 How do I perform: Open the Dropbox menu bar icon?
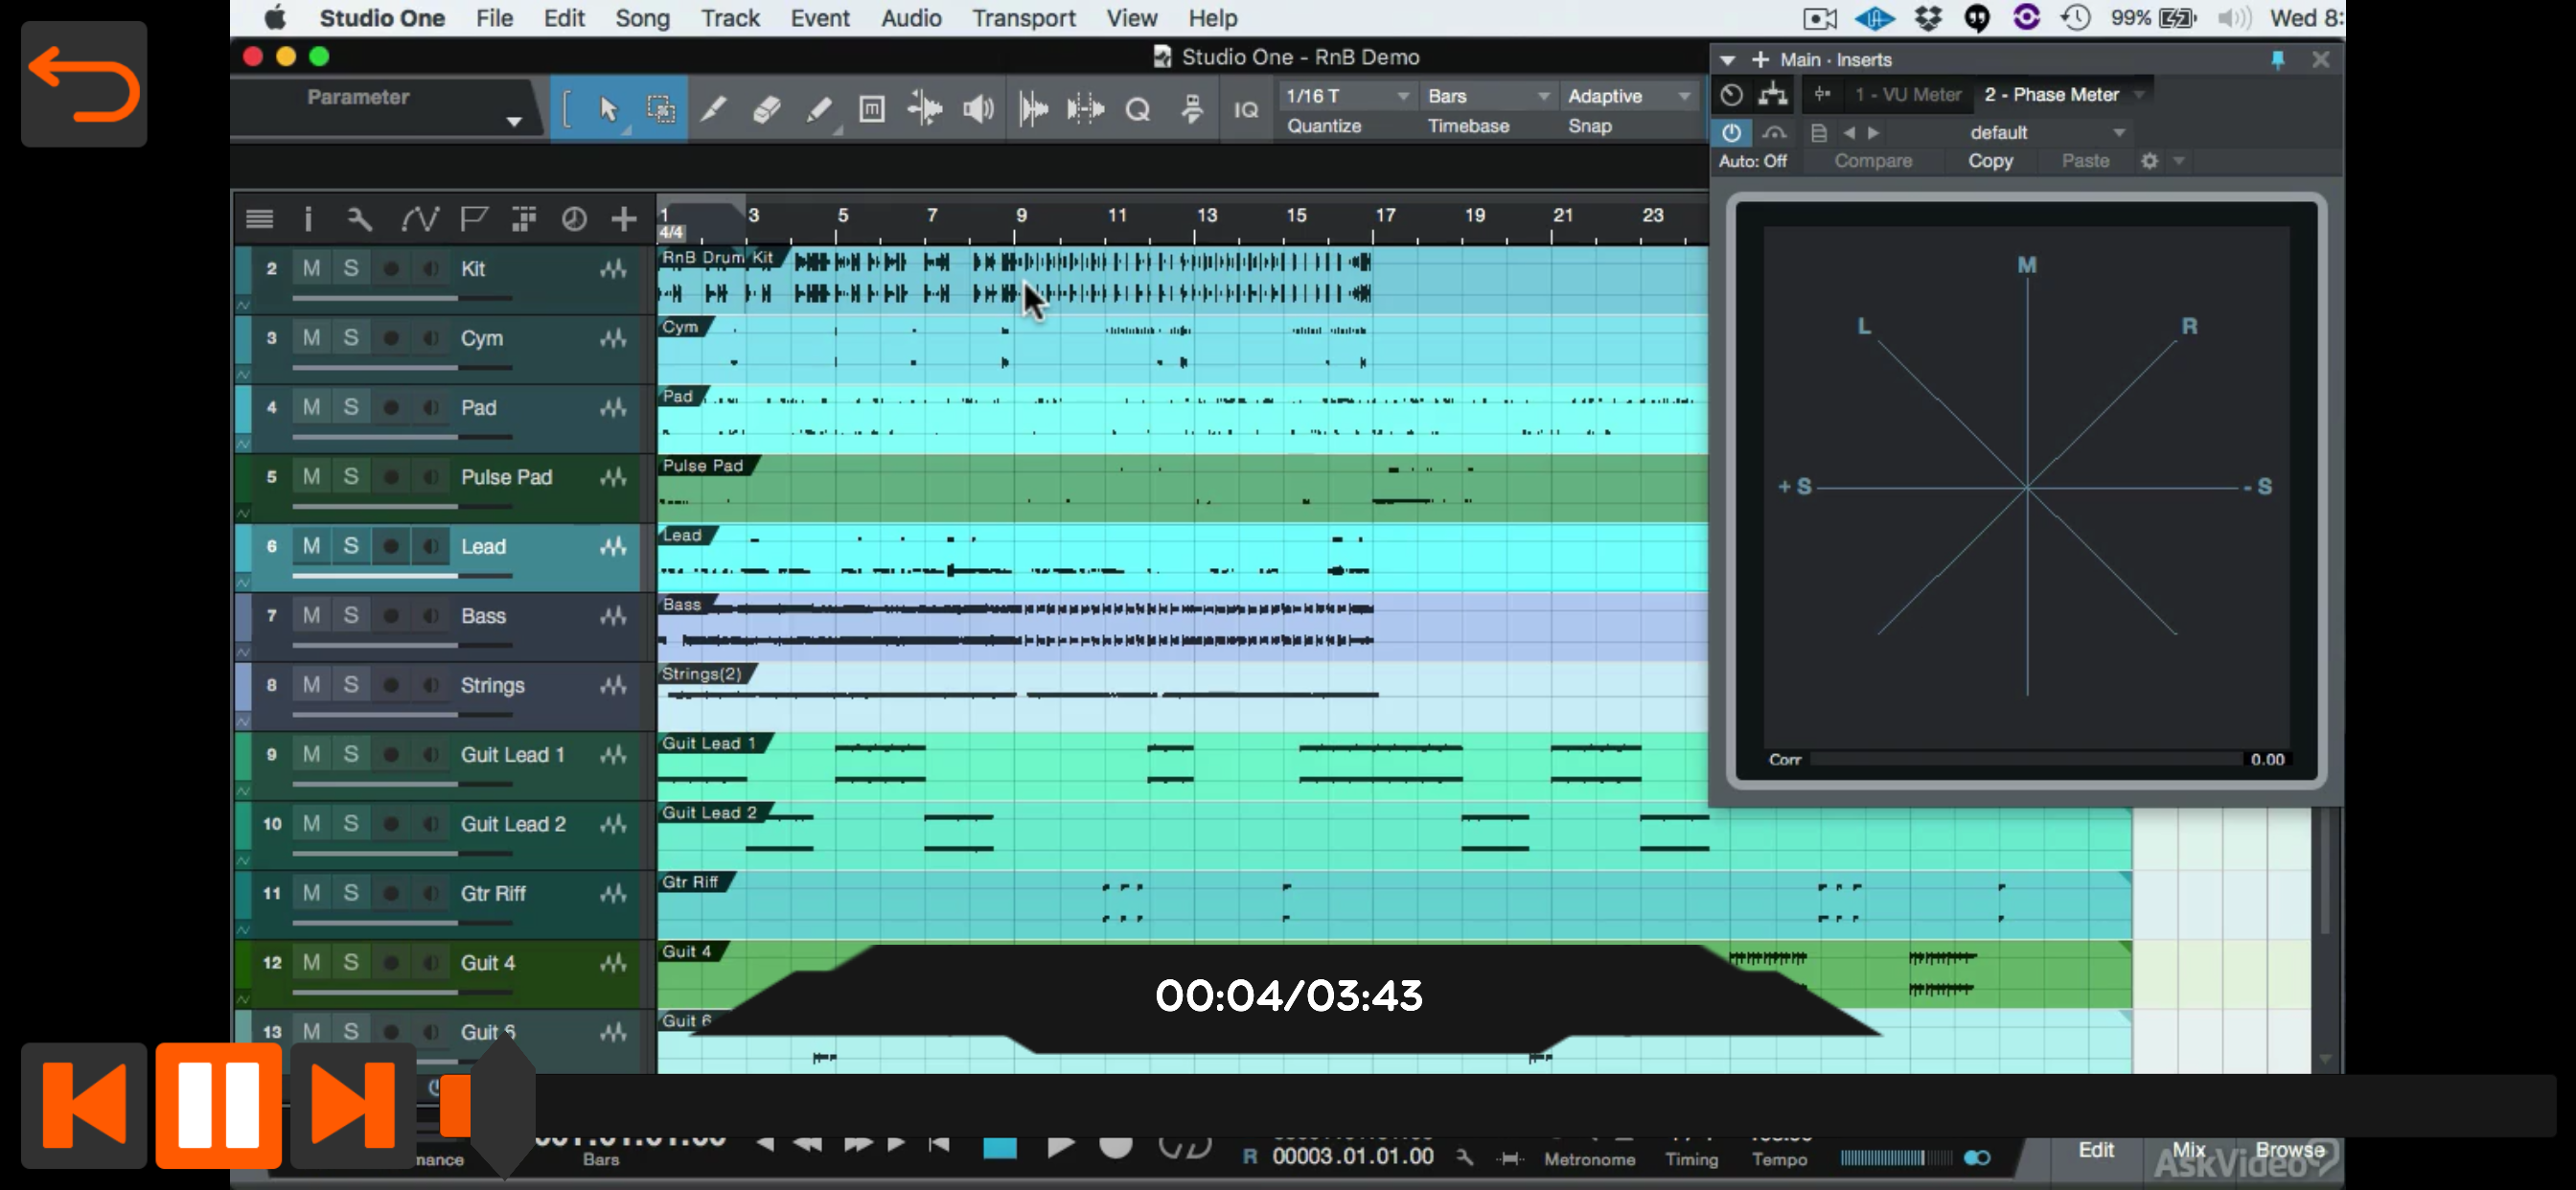[x=1927, y=18]
